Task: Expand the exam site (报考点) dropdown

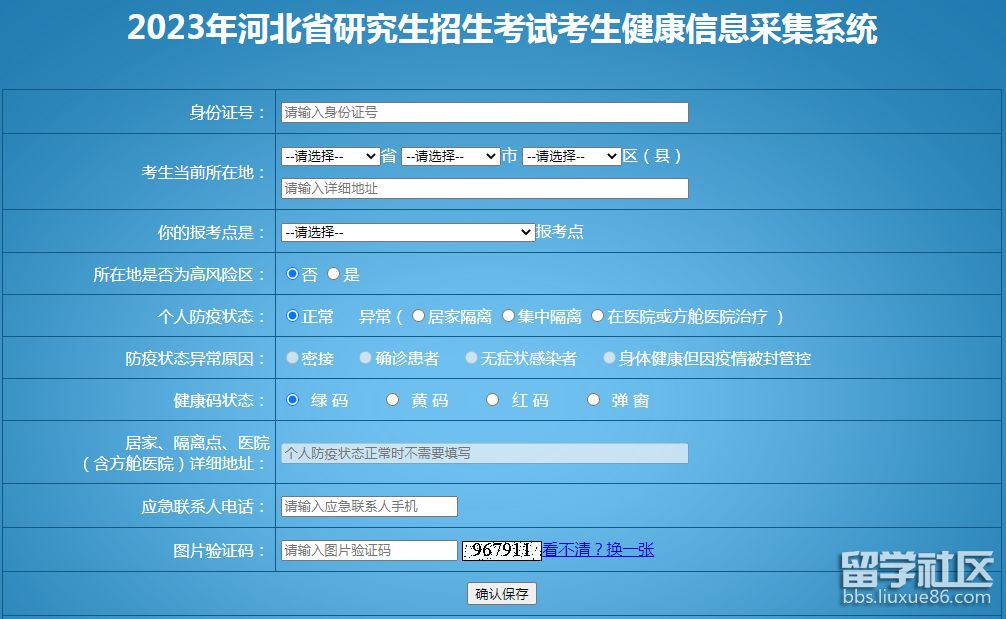Action: (408, 232)
